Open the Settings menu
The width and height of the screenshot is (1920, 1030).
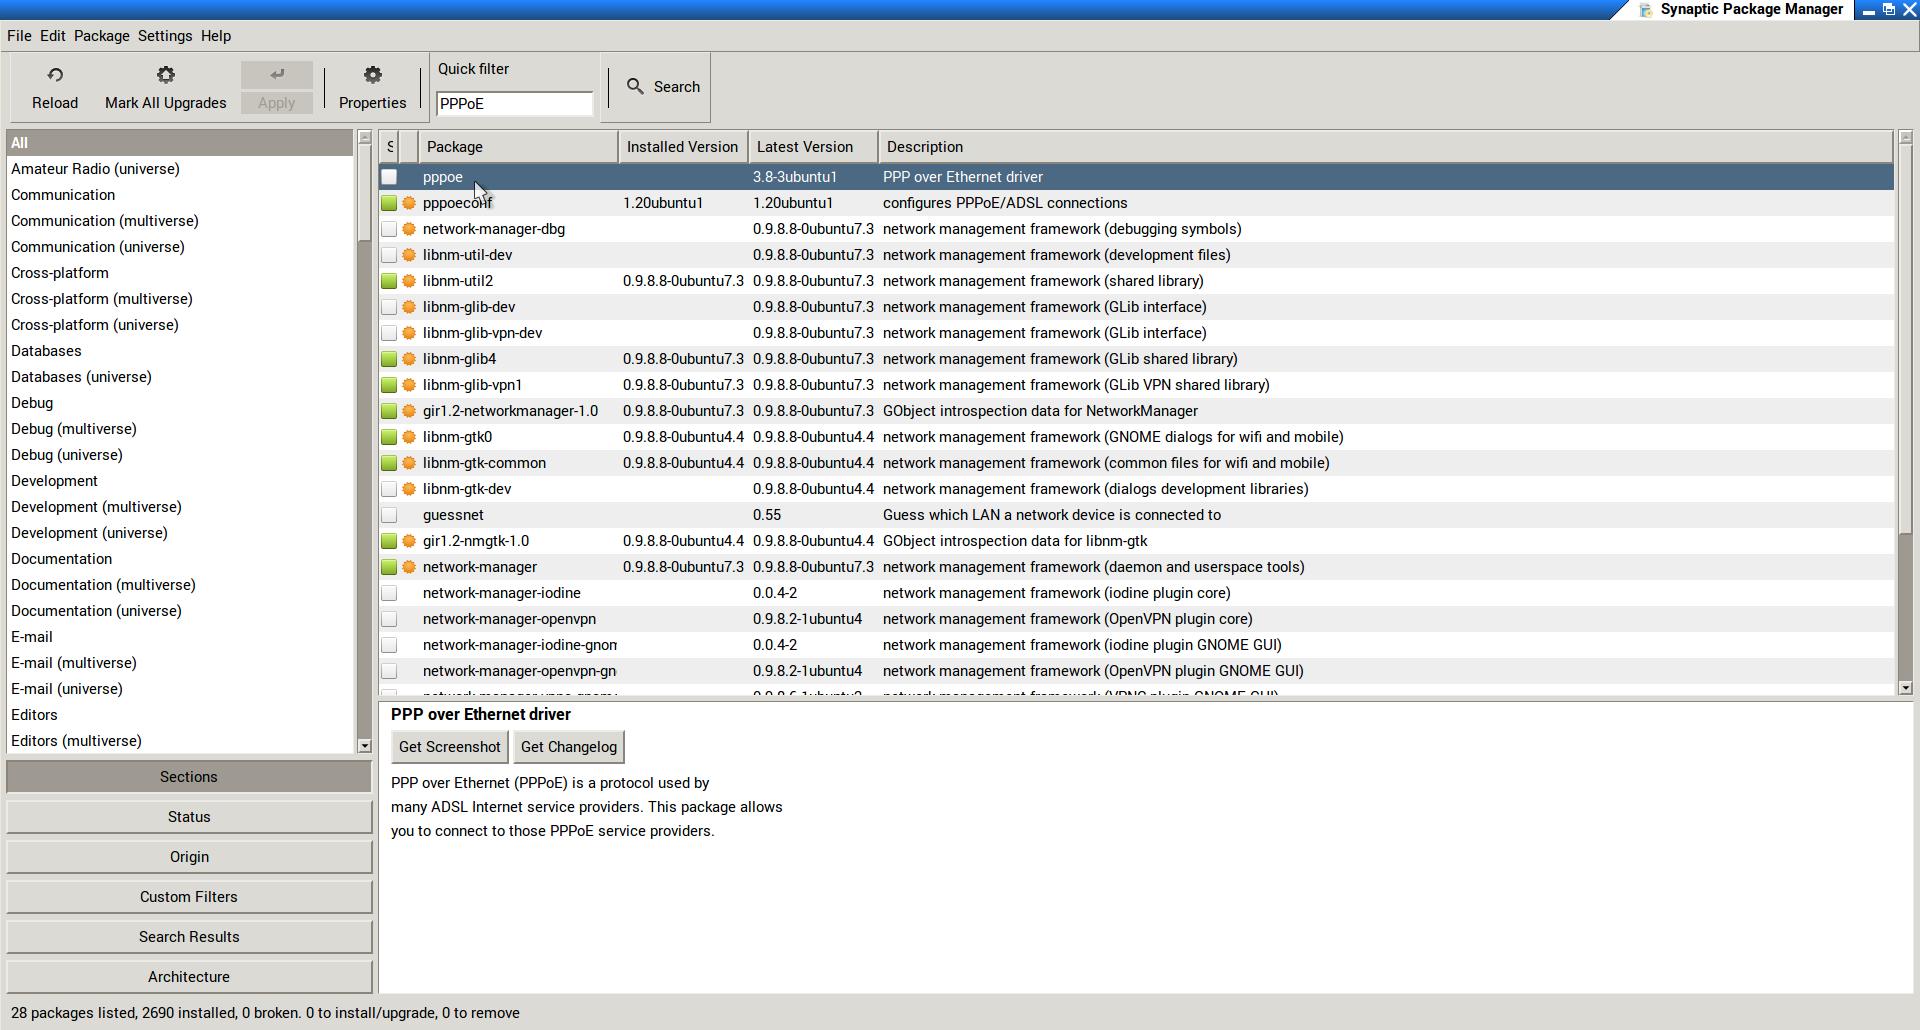click(x=165, y=36)
